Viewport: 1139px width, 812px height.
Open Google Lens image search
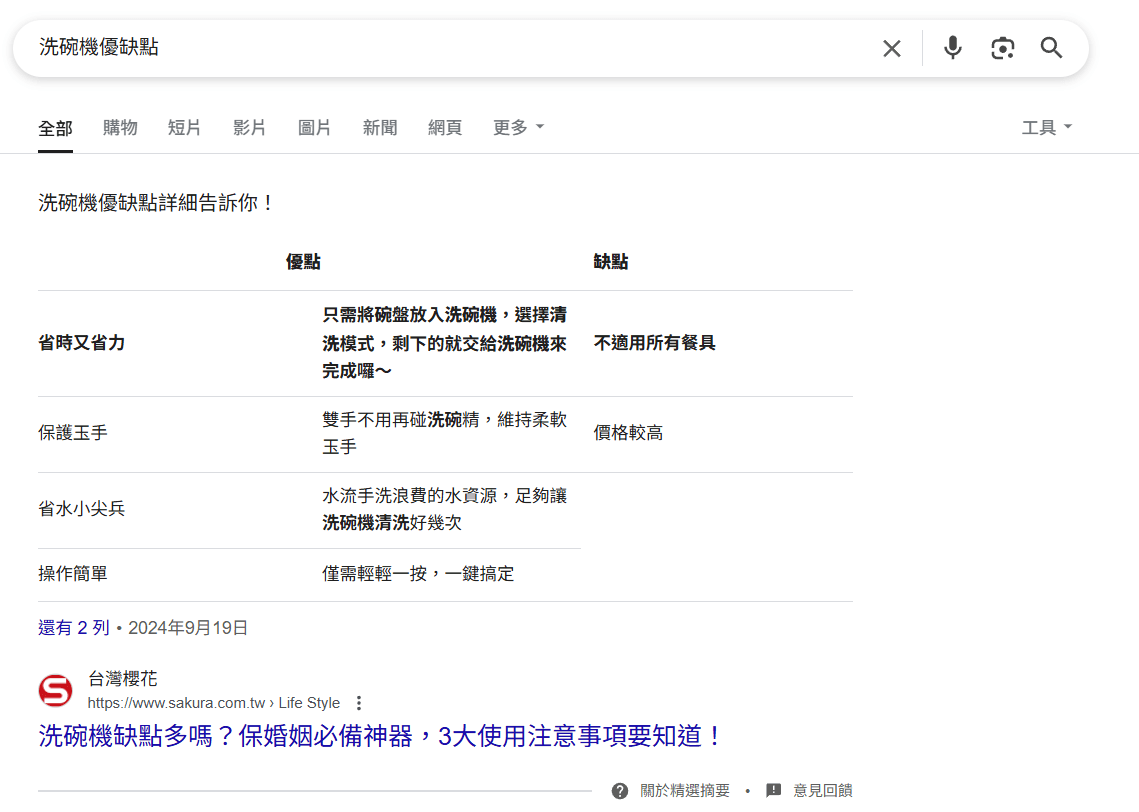click(x=1002, y=47)
